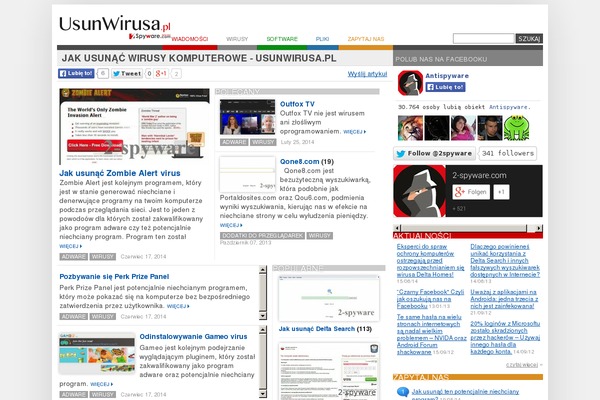
Task: Open Te same hasła na wielu stronach news
Action: [431, 334]
